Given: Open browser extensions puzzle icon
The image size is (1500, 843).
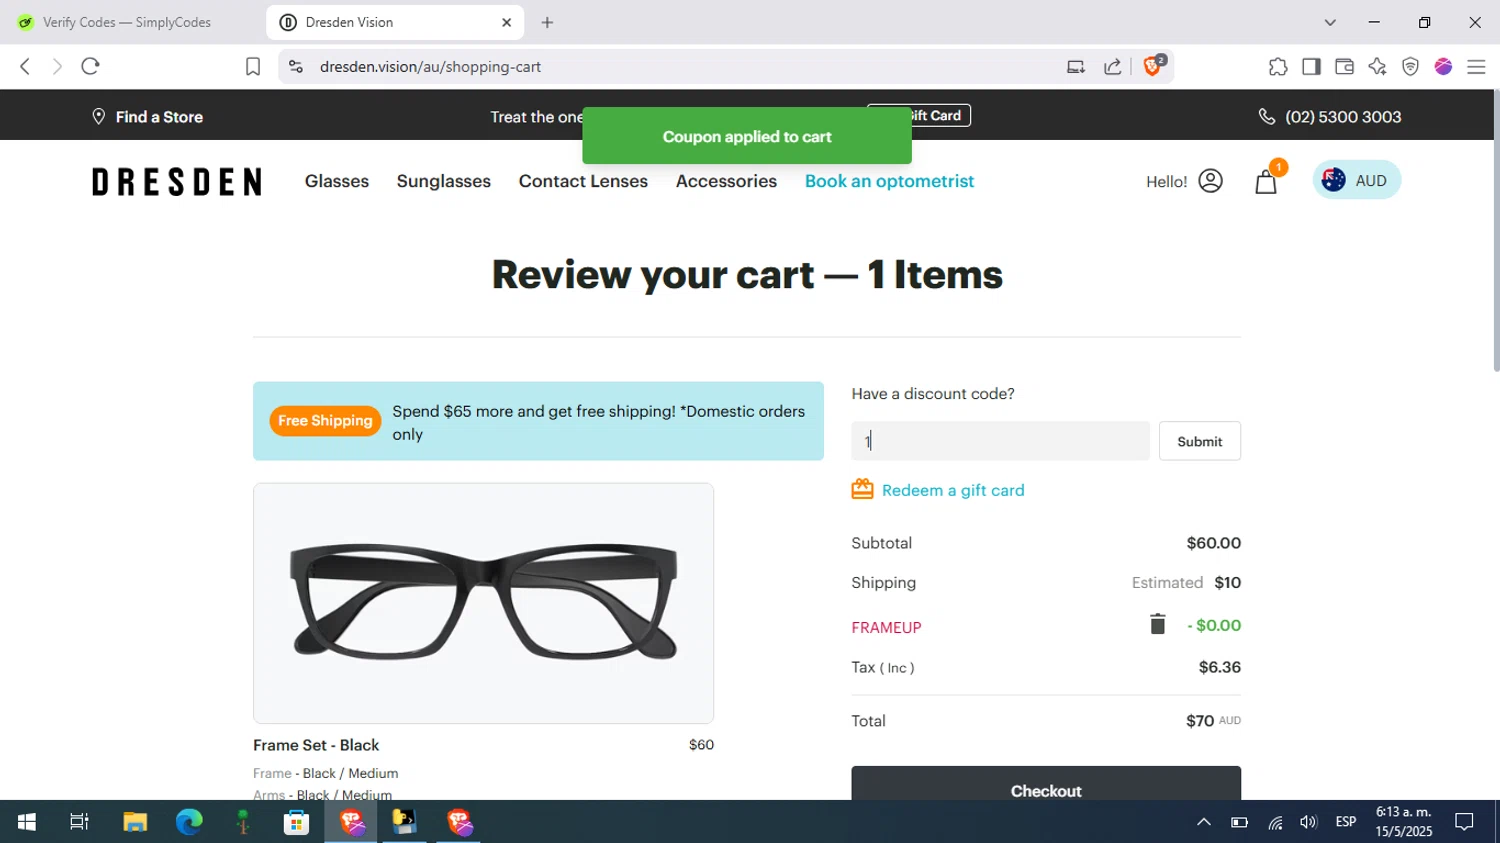Looking at the screenshot, I should click(x=1278, y=66).
